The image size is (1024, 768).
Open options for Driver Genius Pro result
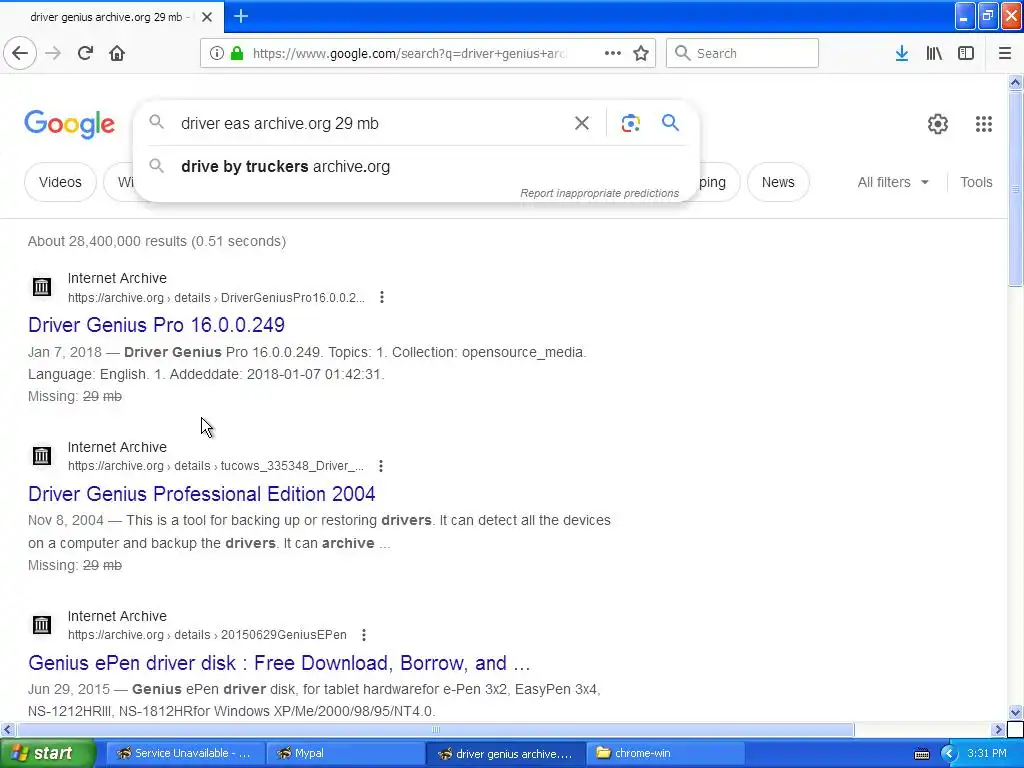pos(381,297)
